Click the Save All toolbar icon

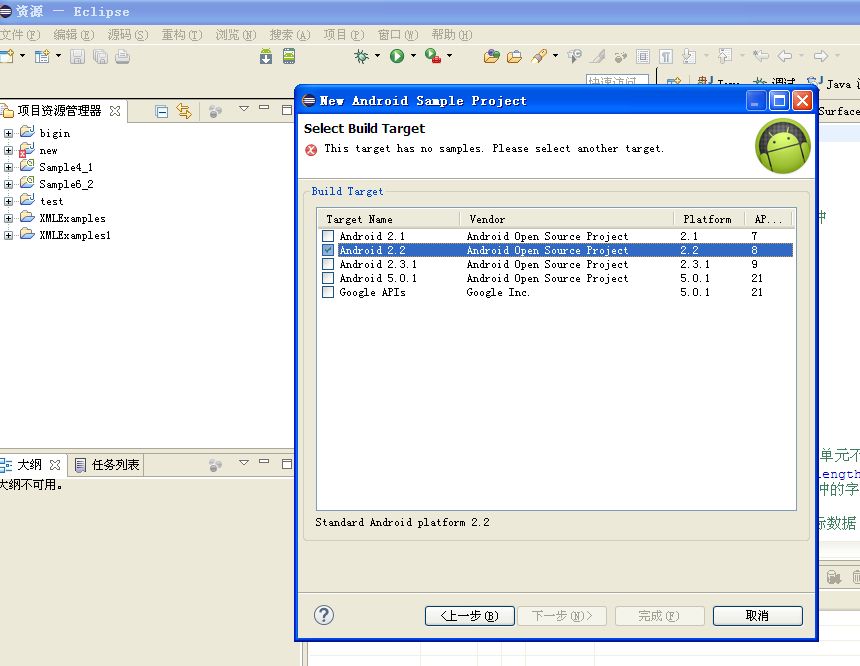click(x=100, y=56)
